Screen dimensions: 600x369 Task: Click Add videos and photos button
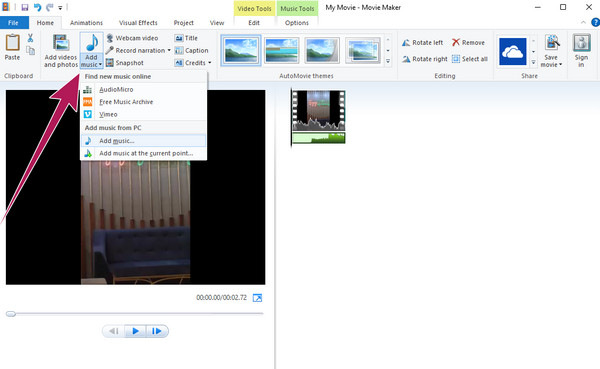pyautogui.click(x=61, y=51)
